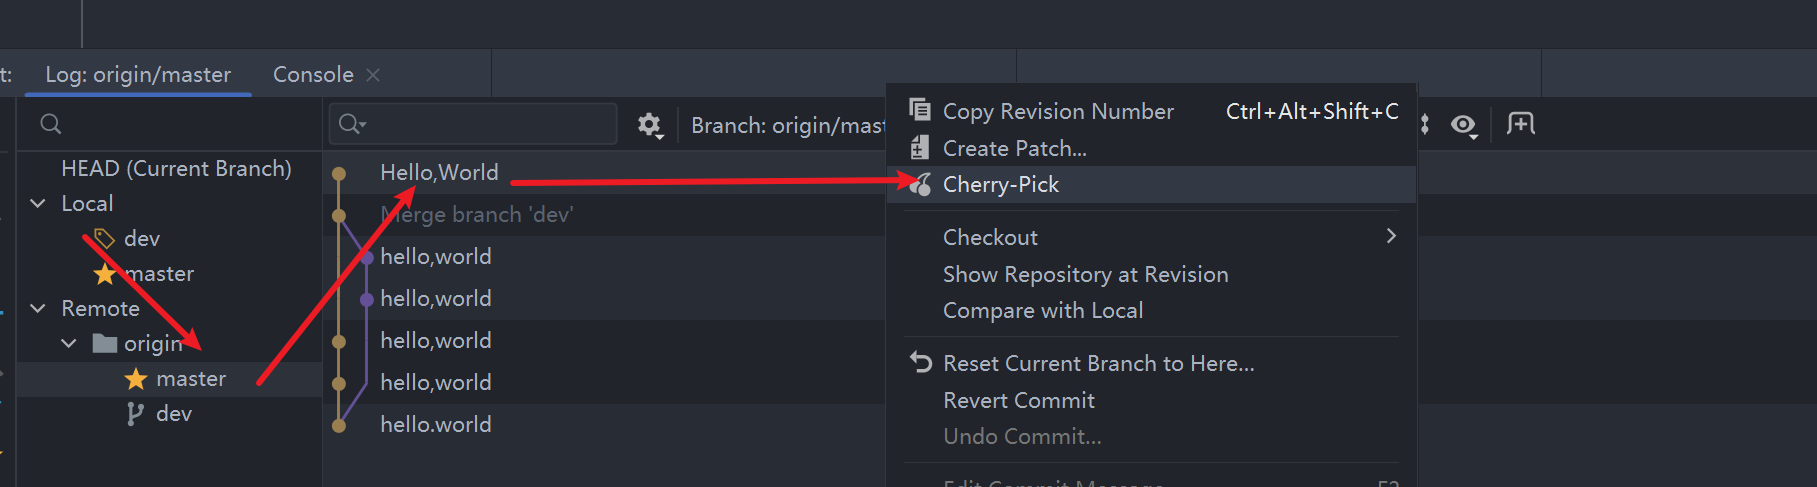Click the remote dev branch icon
The image size is (1817, 487).
[x=135, y=414]
